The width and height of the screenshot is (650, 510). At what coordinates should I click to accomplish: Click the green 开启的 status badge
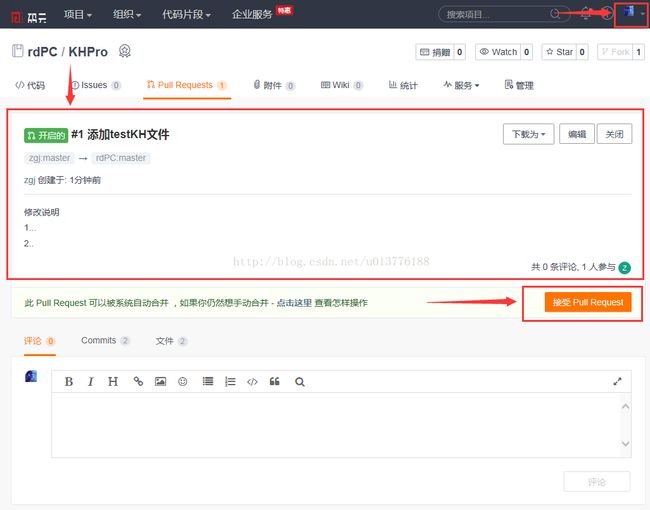coord(46,135)
